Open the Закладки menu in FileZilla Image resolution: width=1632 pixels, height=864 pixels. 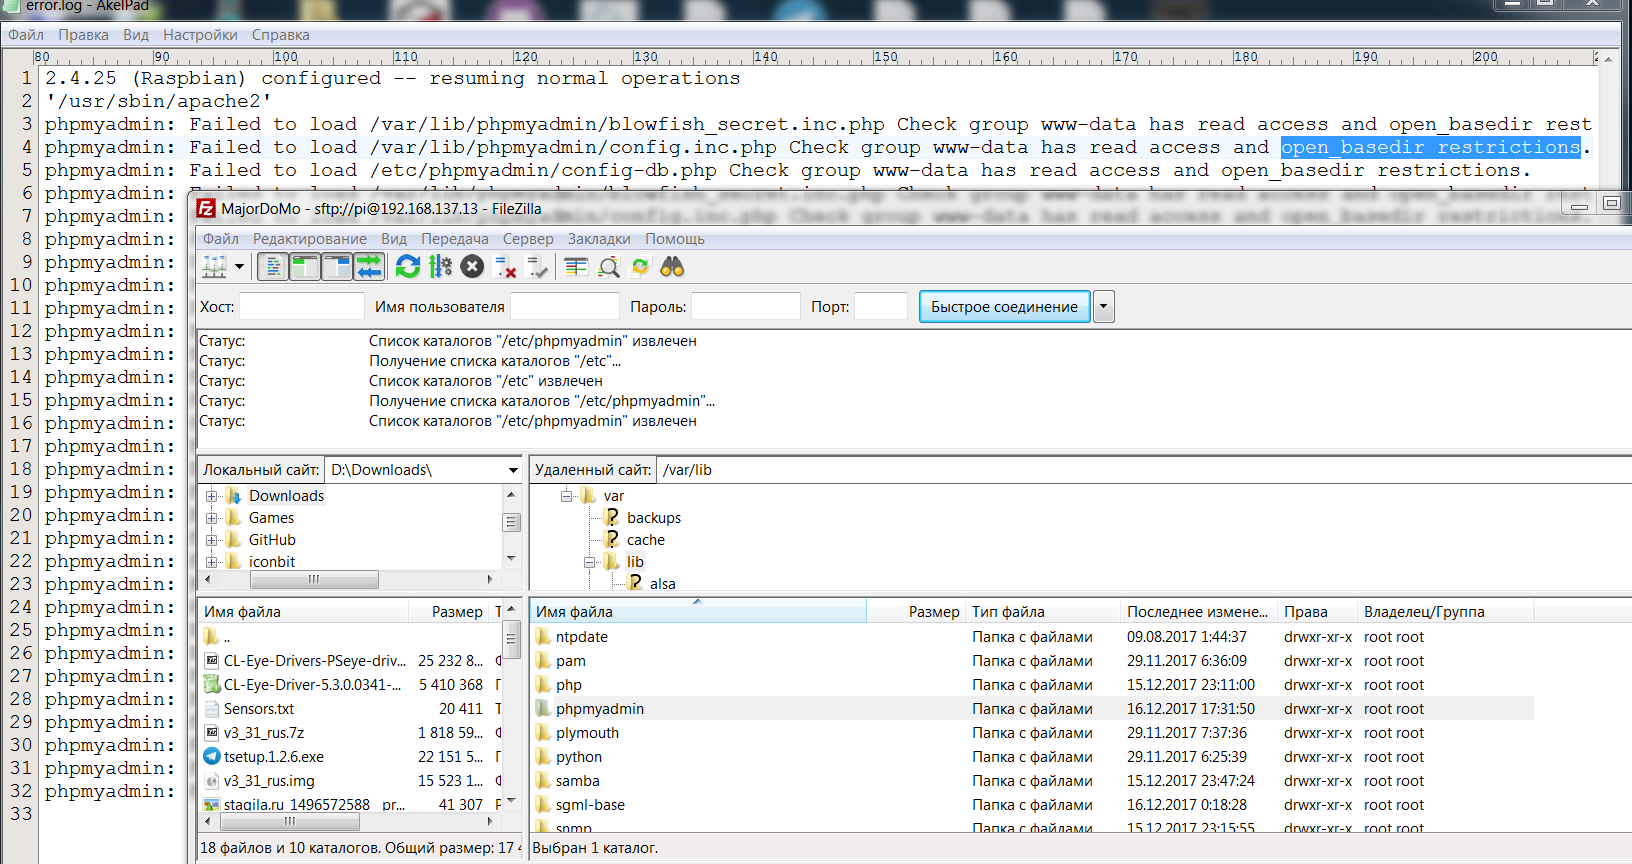point(598,239)
